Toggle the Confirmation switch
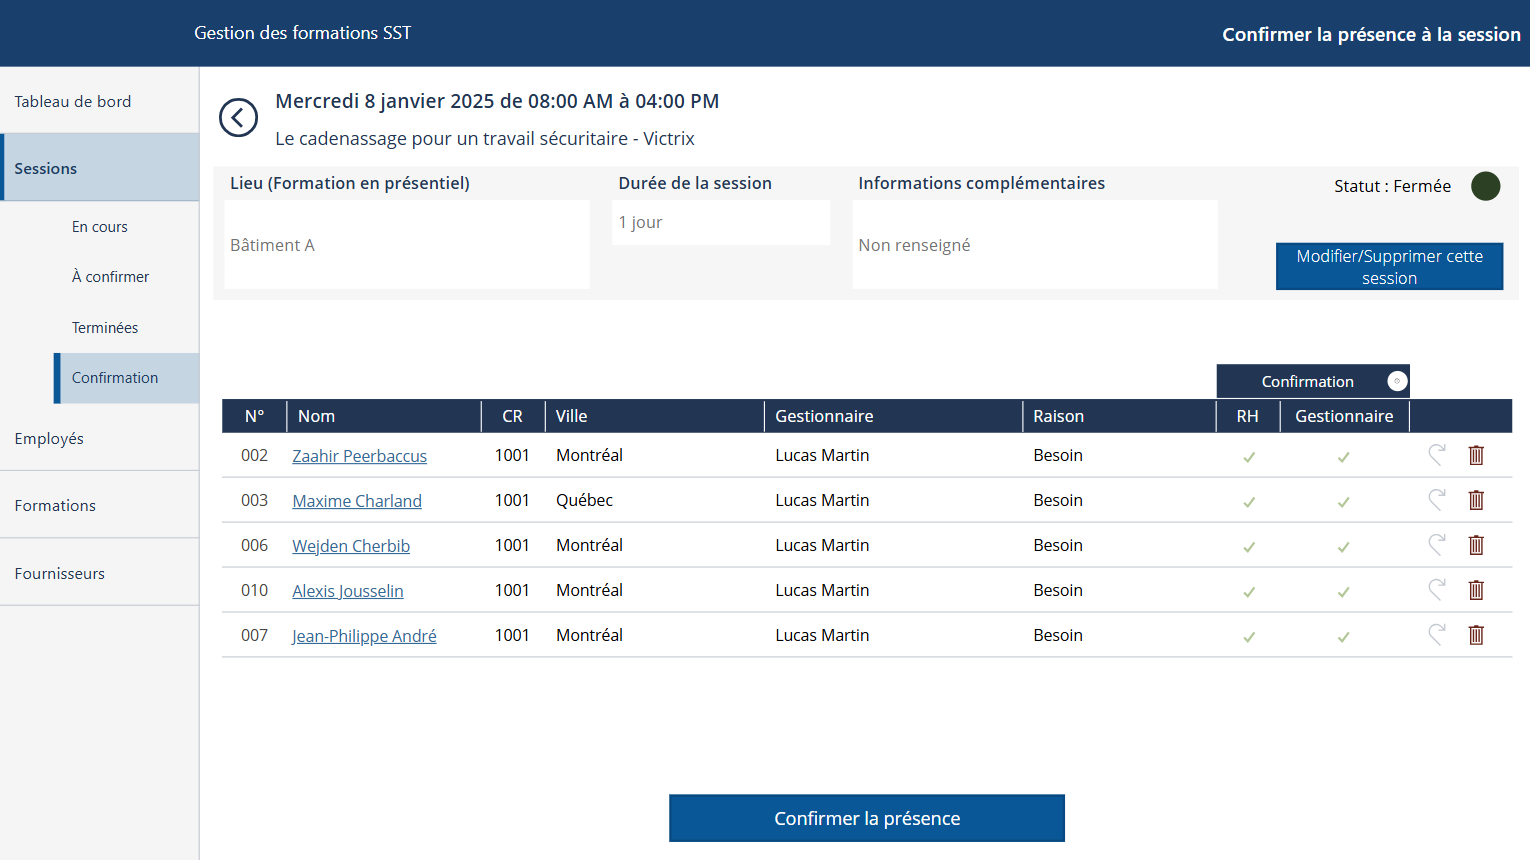 tap(1397, 381)
